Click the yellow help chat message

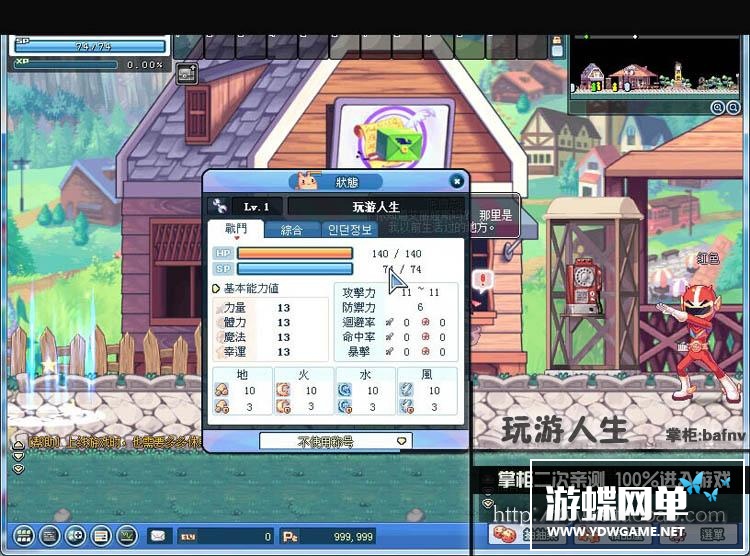pyautogui.click(x=115, y=442)
